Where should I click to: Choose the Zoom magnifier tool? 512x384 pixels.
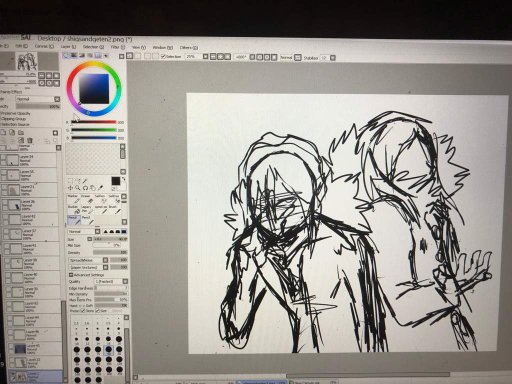(x=78, y=188)
